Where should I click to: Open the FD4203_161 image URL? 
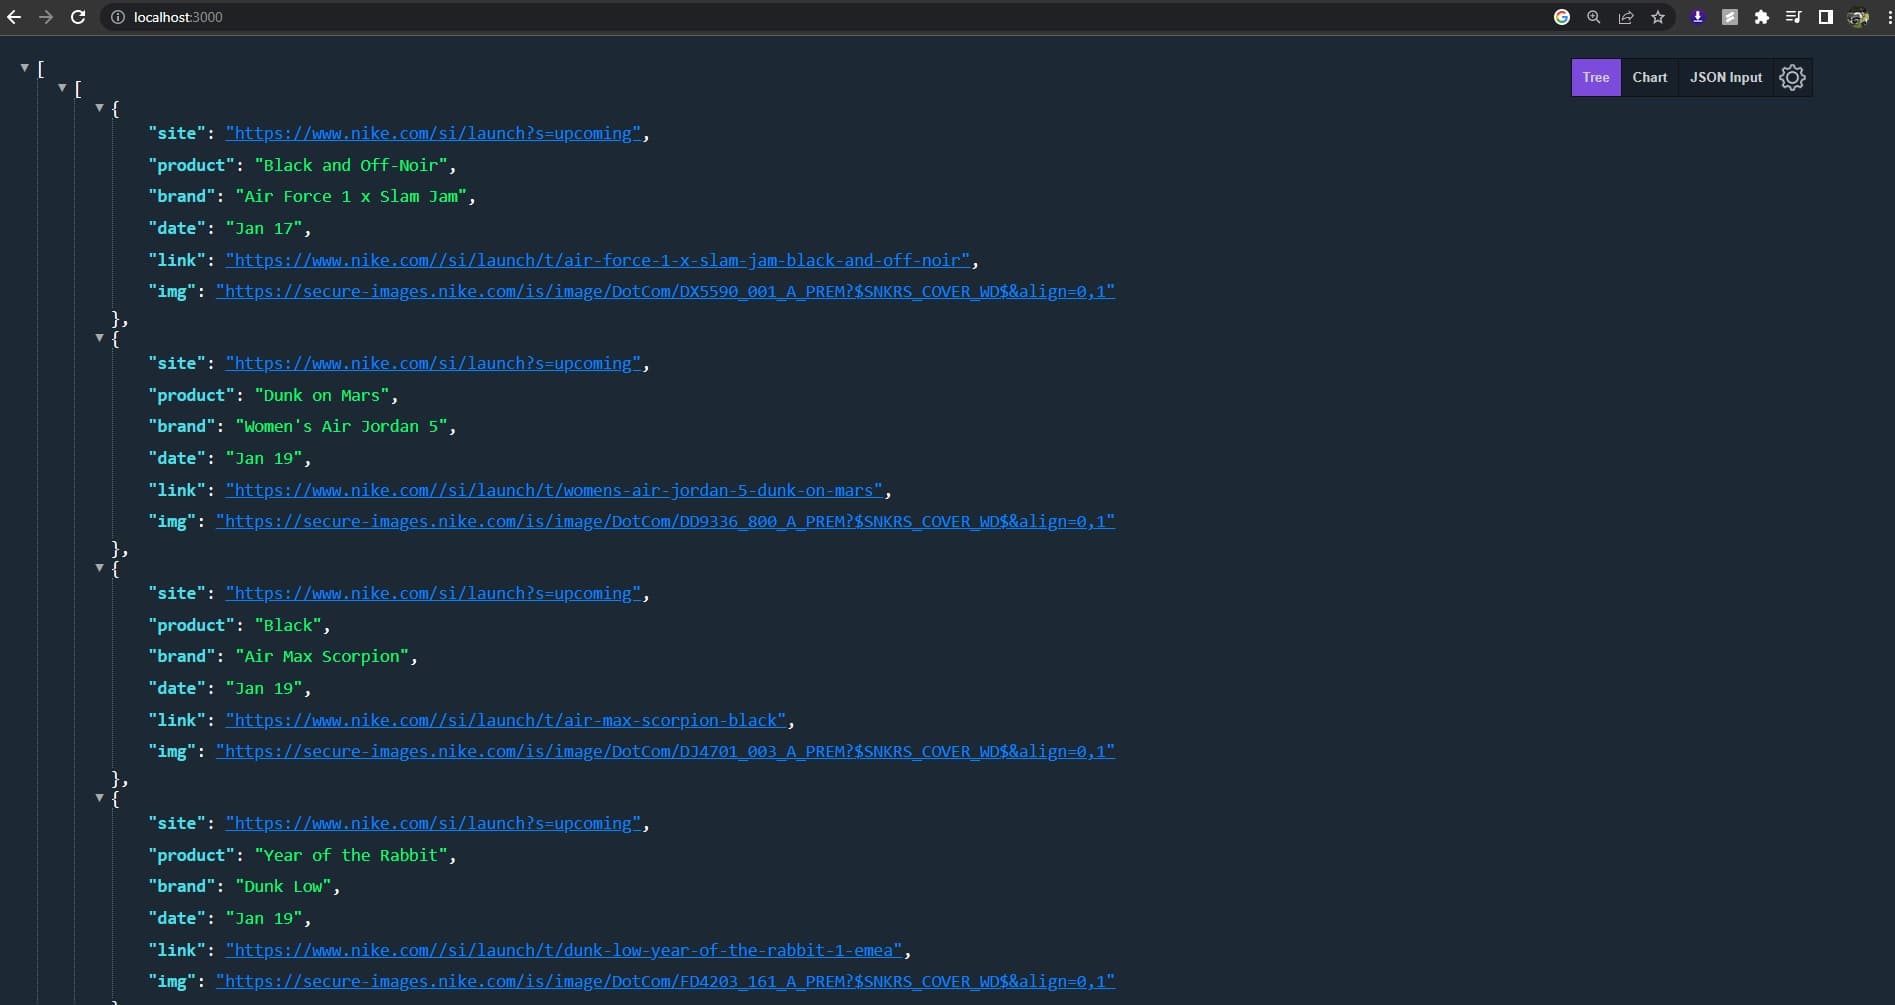[665, 981]
